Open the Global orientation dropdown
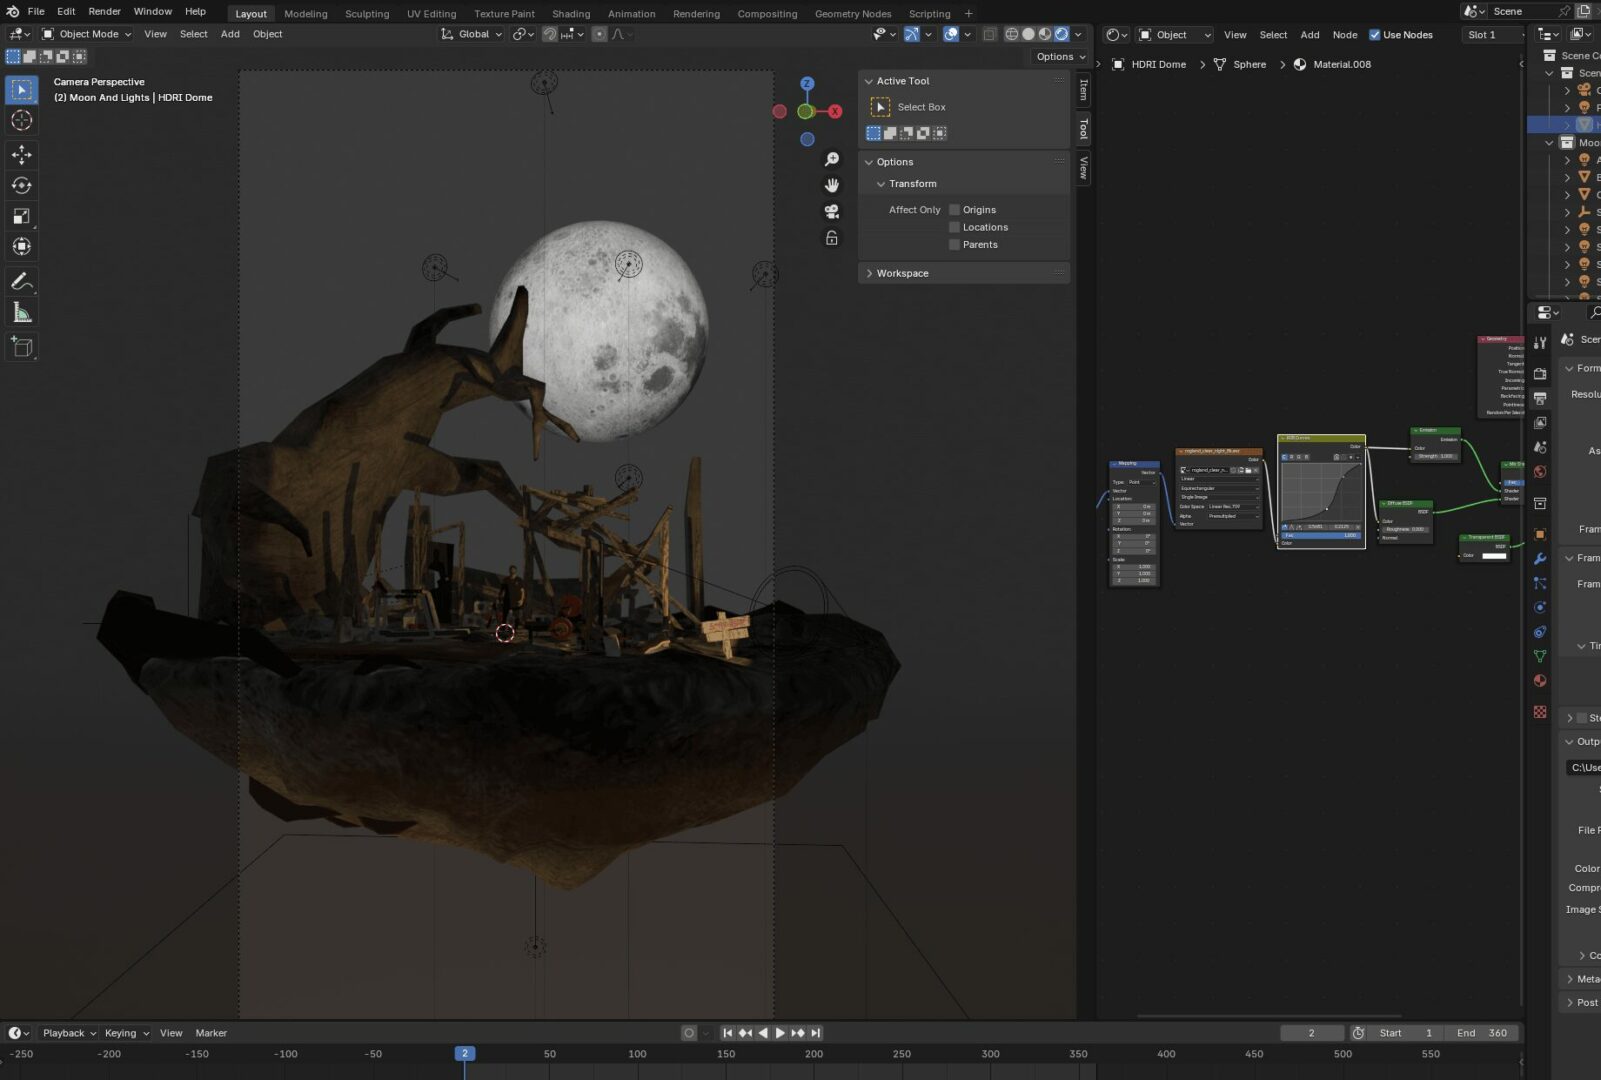Image resolution: width=1601 pixels, height=1080 pixels. point(472,34)
